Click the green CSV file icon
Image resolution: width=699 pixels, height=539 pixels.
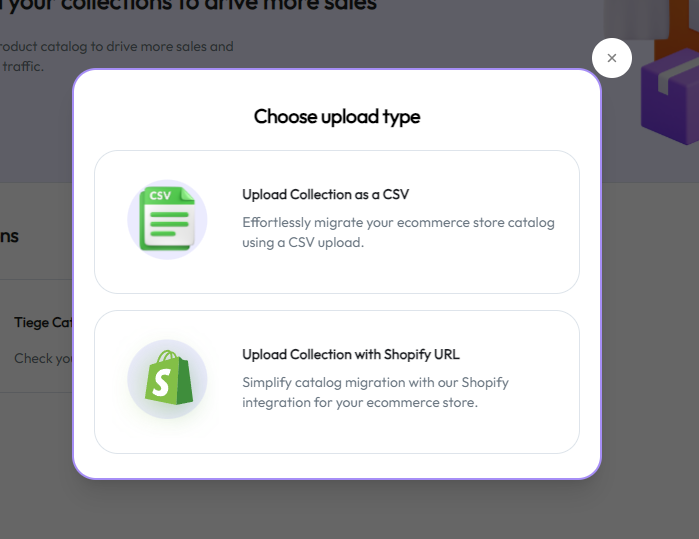tap(166, 219)
